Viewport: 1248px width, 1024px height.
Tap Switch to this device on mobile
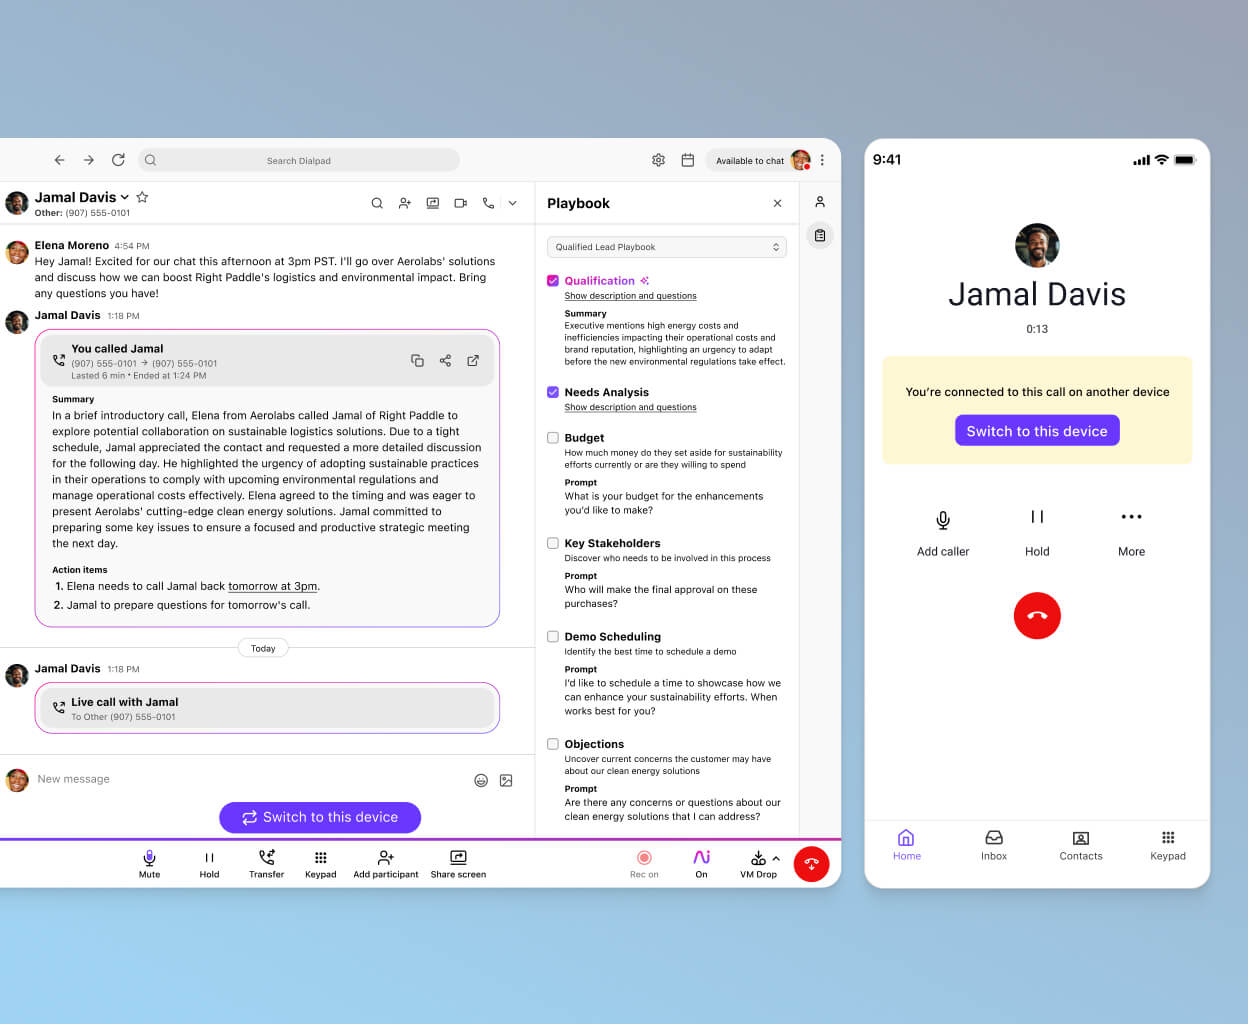coord(1037,430)
